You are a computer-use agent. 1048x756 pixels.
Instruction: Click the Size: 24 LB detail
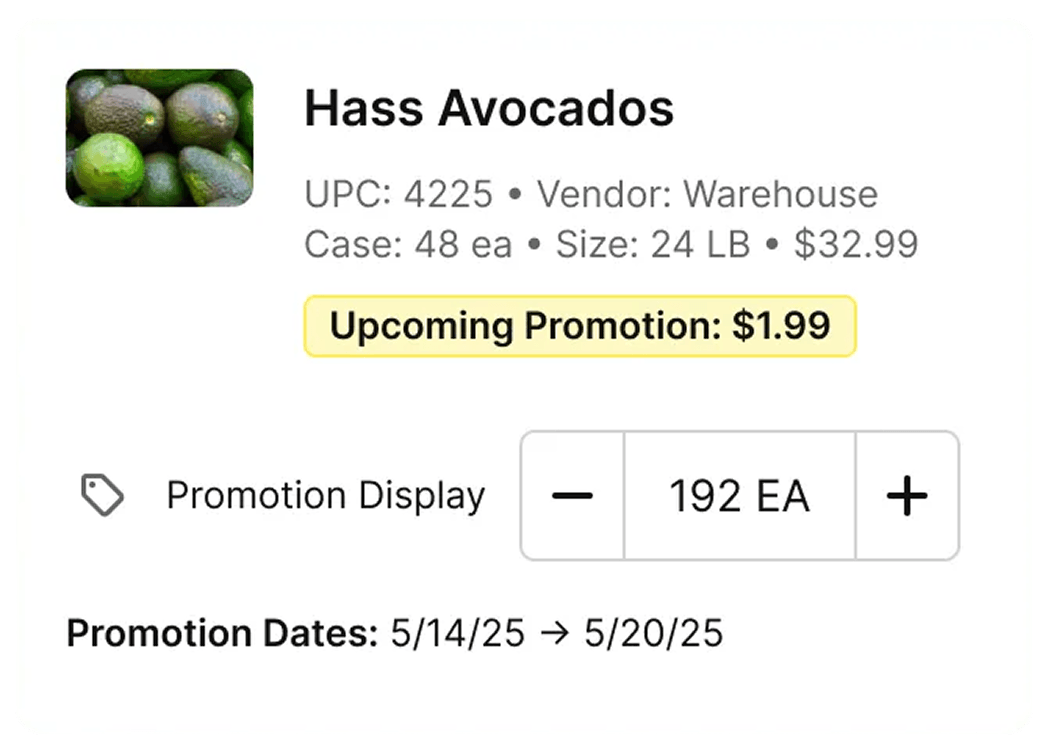point(653,244)
